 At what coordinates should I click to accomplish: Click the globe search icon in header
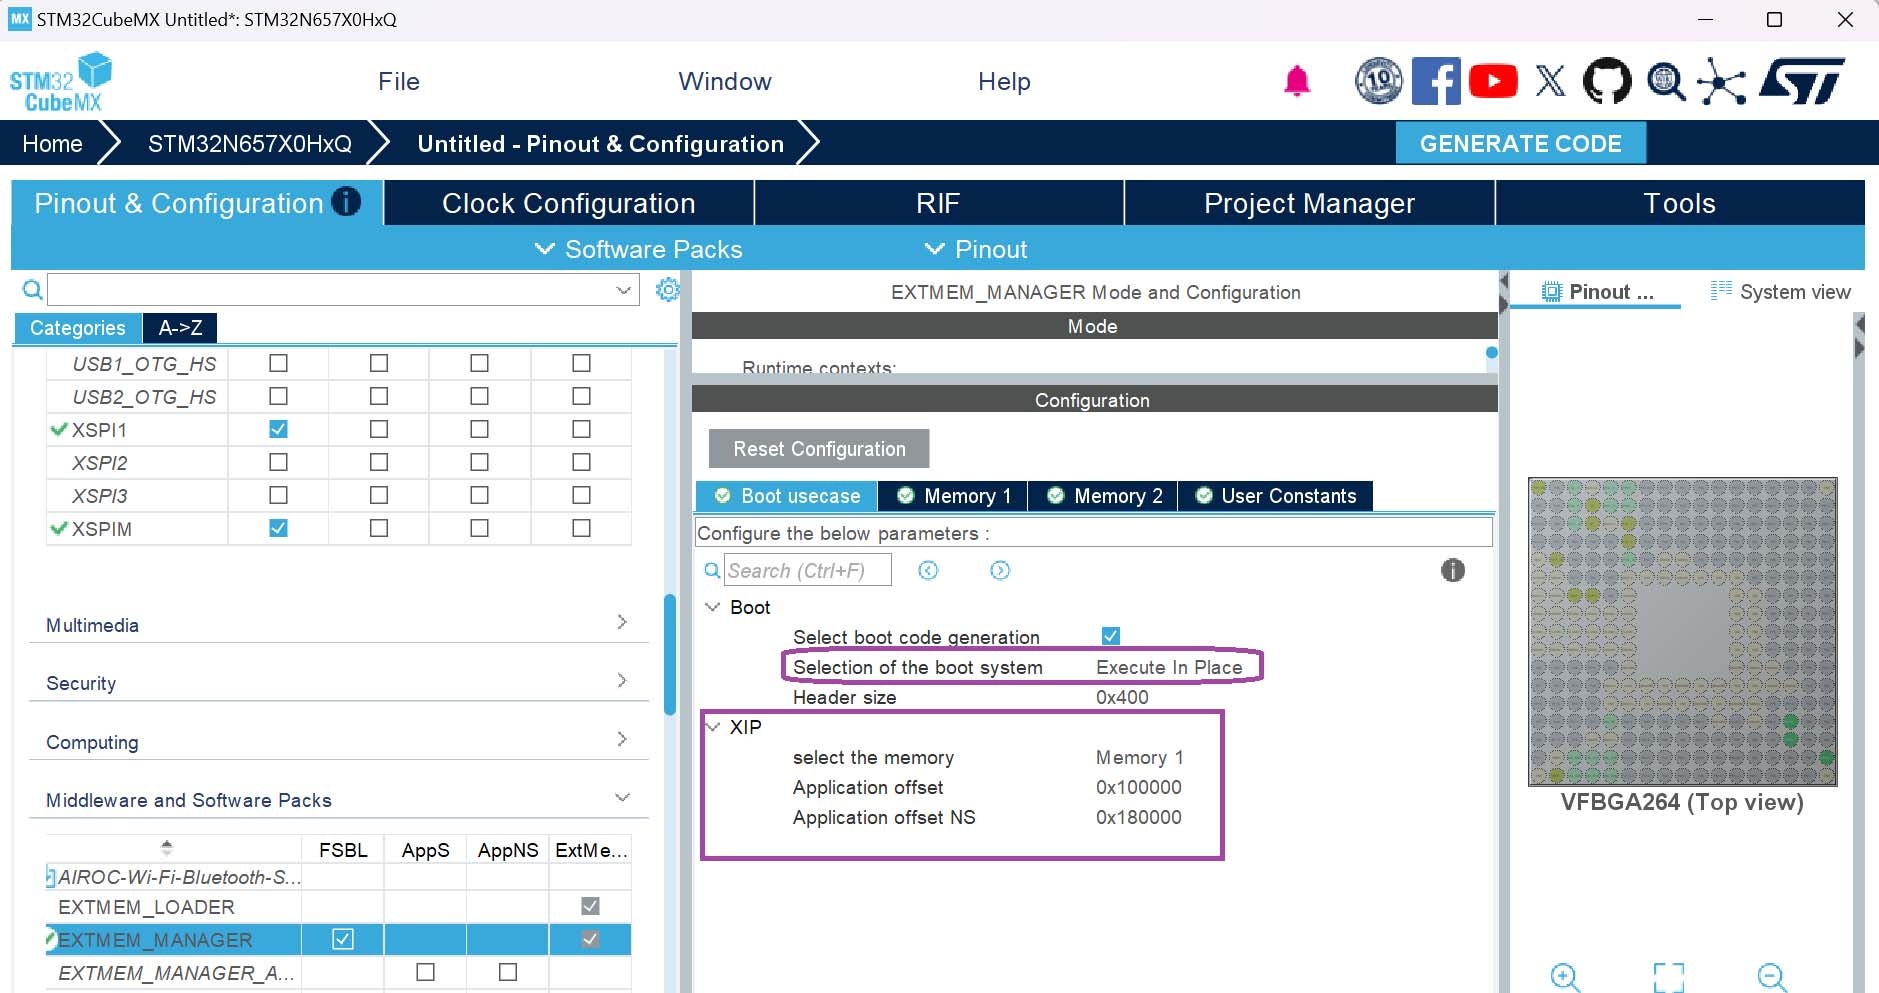click(1665, 81)
